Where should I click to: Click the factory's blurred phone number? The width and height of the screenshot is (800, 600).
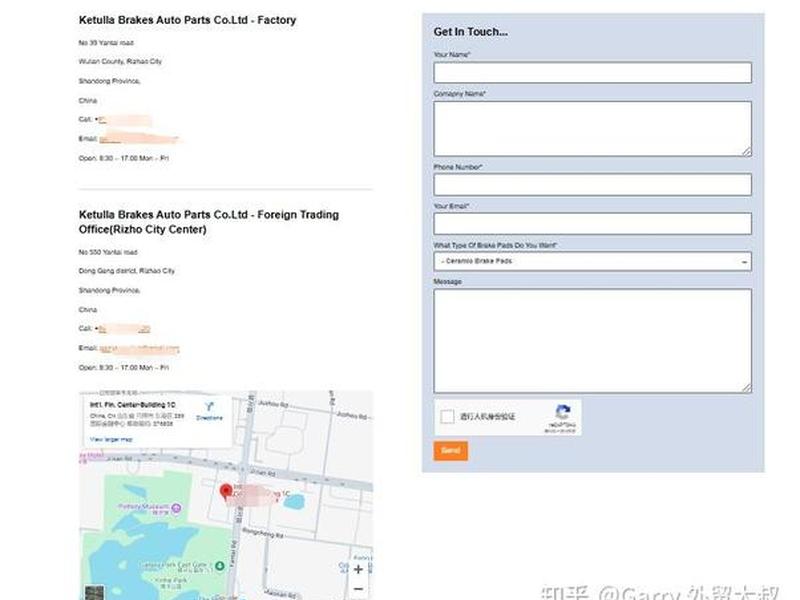tap(124, 120)
